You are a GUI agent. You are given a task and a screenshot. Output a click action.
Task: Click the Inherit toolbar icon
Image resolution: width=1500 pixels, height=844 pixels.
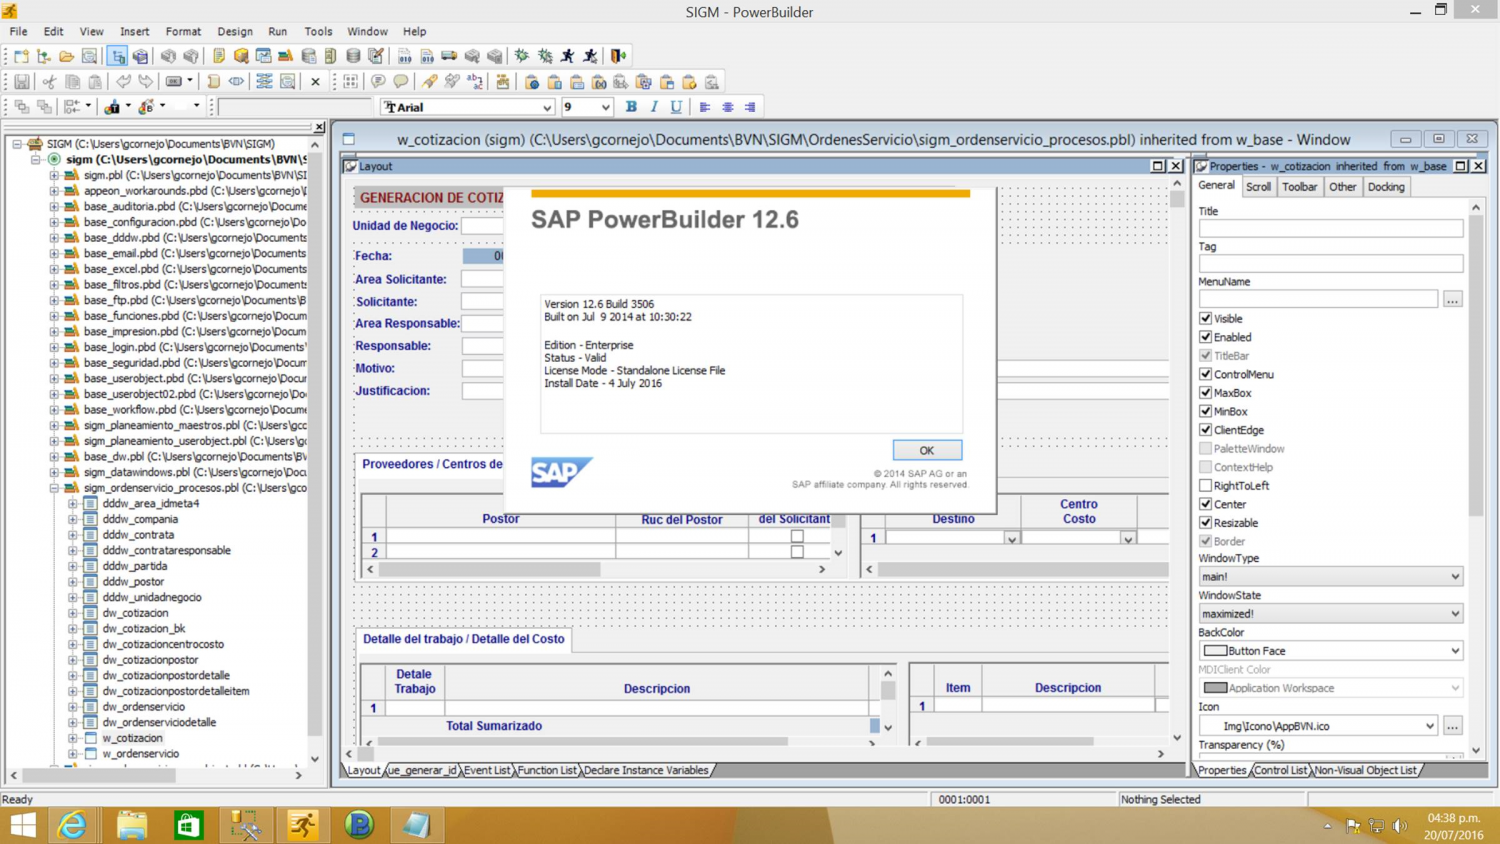click(x=43, y=56)
